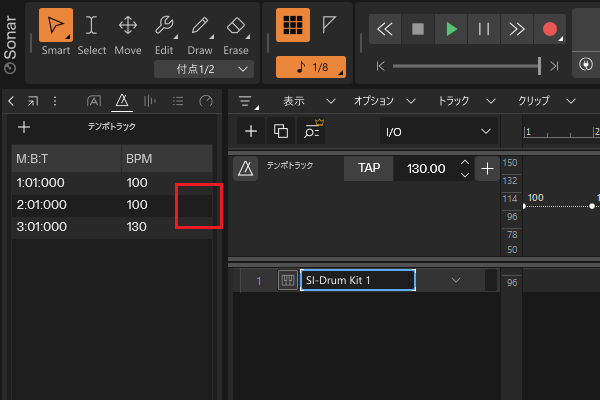The height and width of the screenshot is (400, 600).
Task: Expand the SI-Drum Kit 1 track dropdown
Action: 456,280
